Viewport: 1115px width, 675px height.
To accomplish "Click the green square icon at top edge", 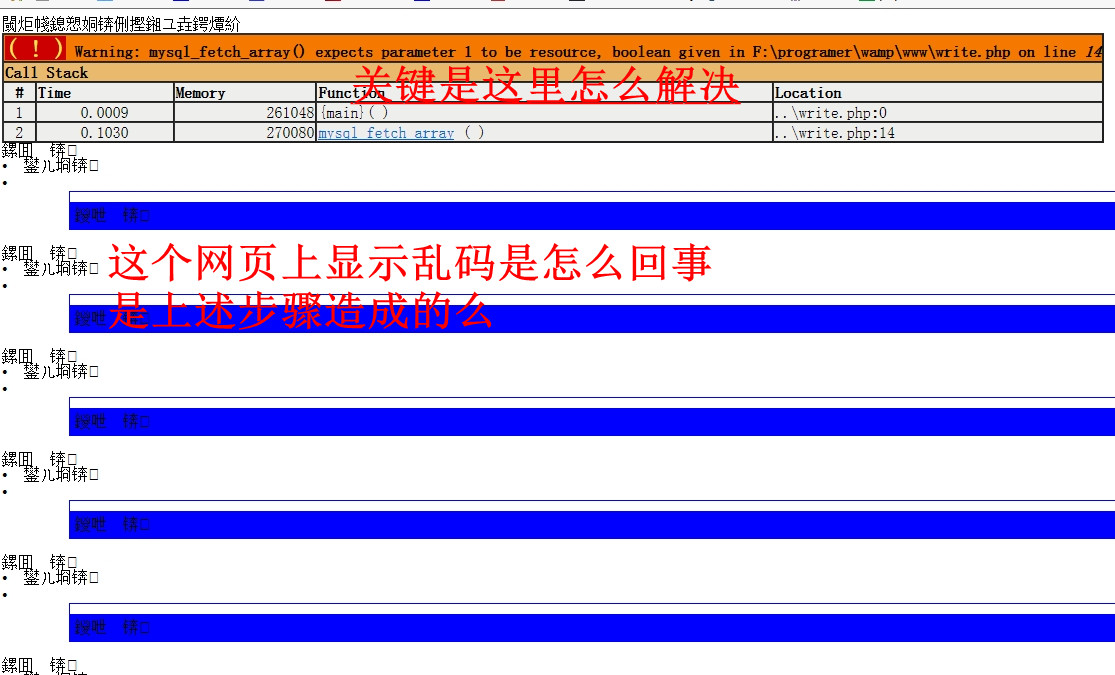I will tap(866, 3).
